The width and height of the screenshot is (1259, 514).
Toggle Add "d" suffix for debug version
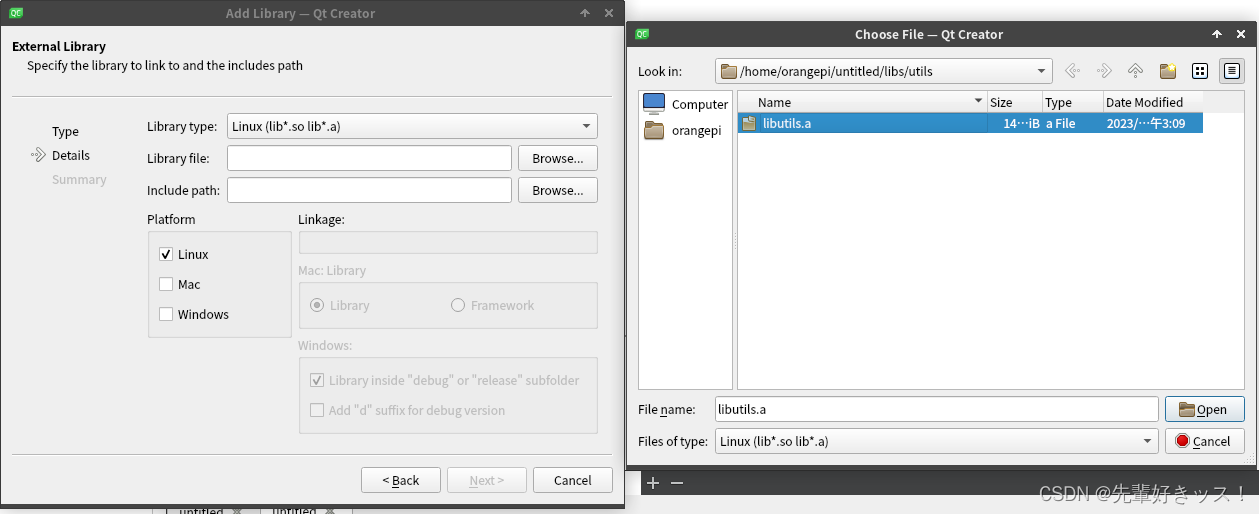[317, 410]
